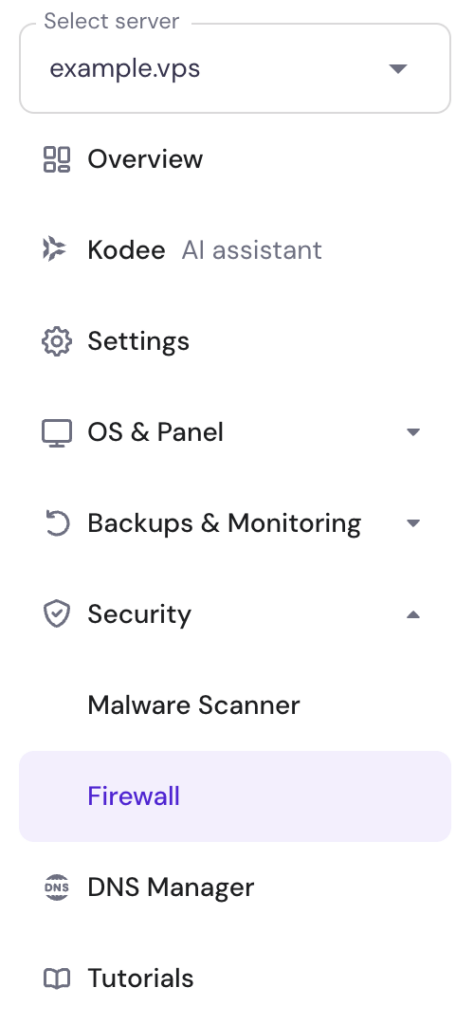Open the Kodee label
Viewport: 474px width, 1024px height.
126,250
